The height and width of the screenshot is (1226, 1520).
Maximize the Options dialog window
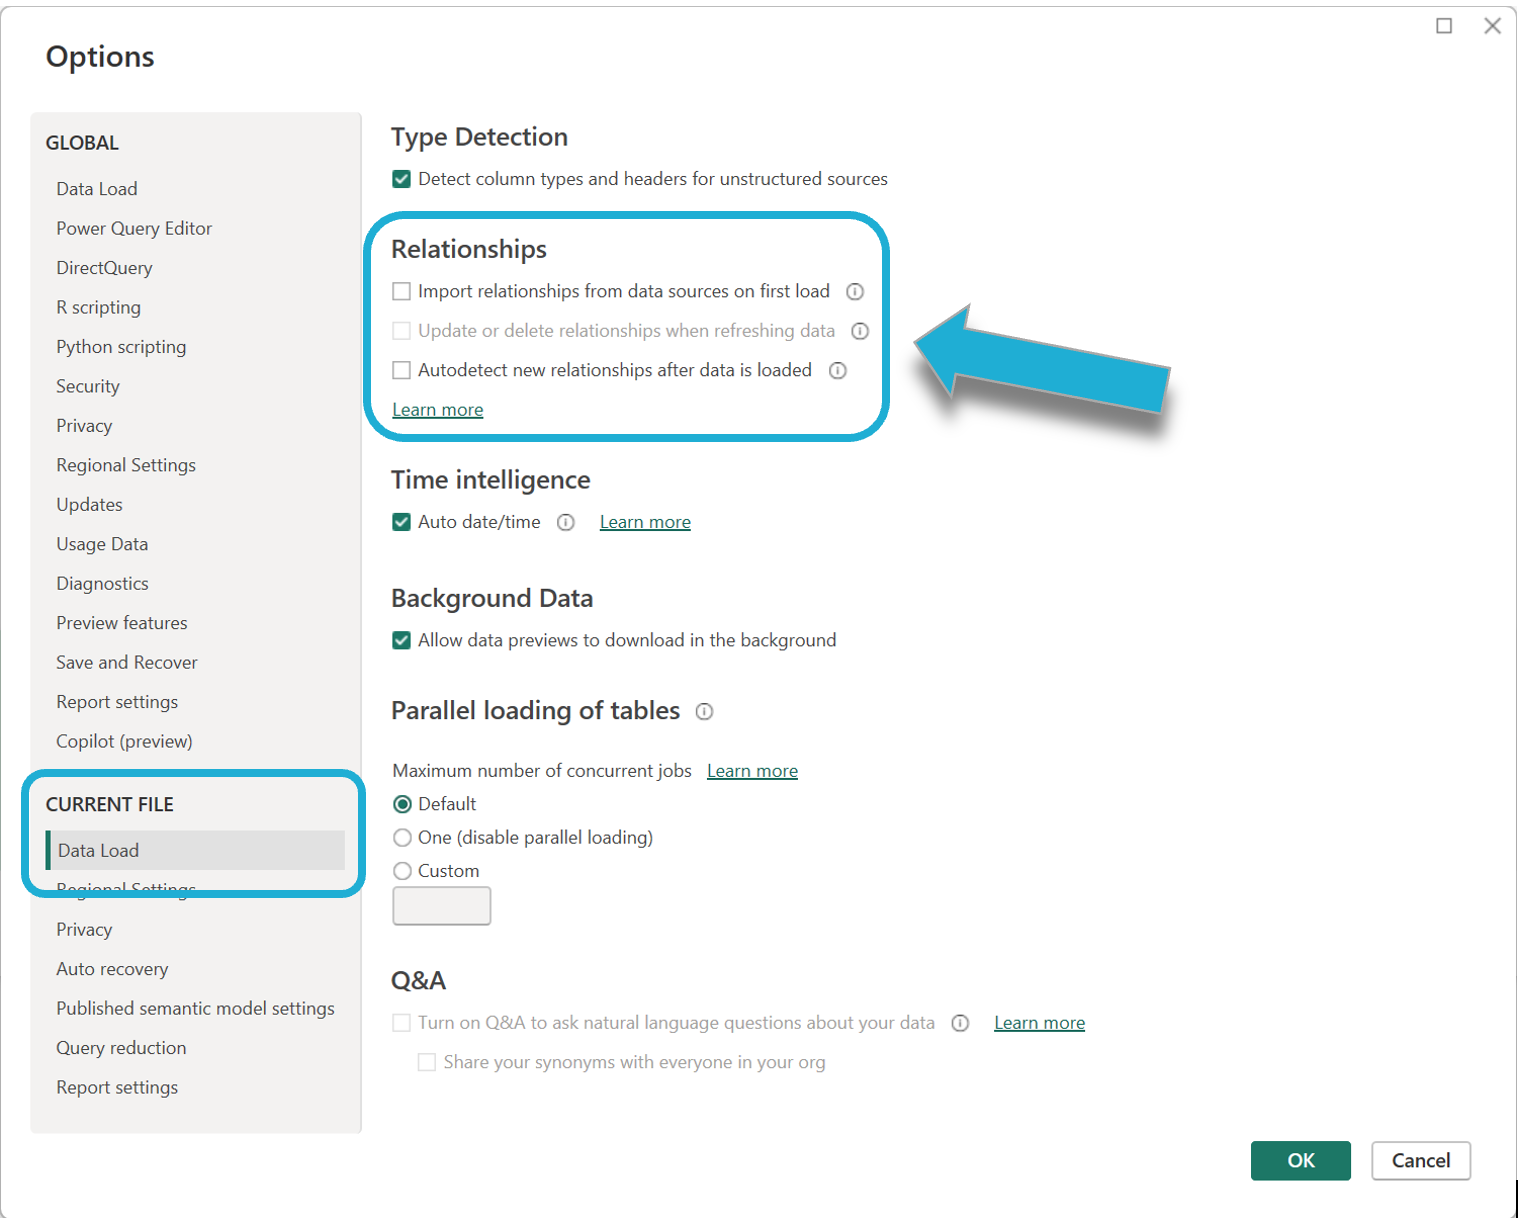(x=1444, y=26)
